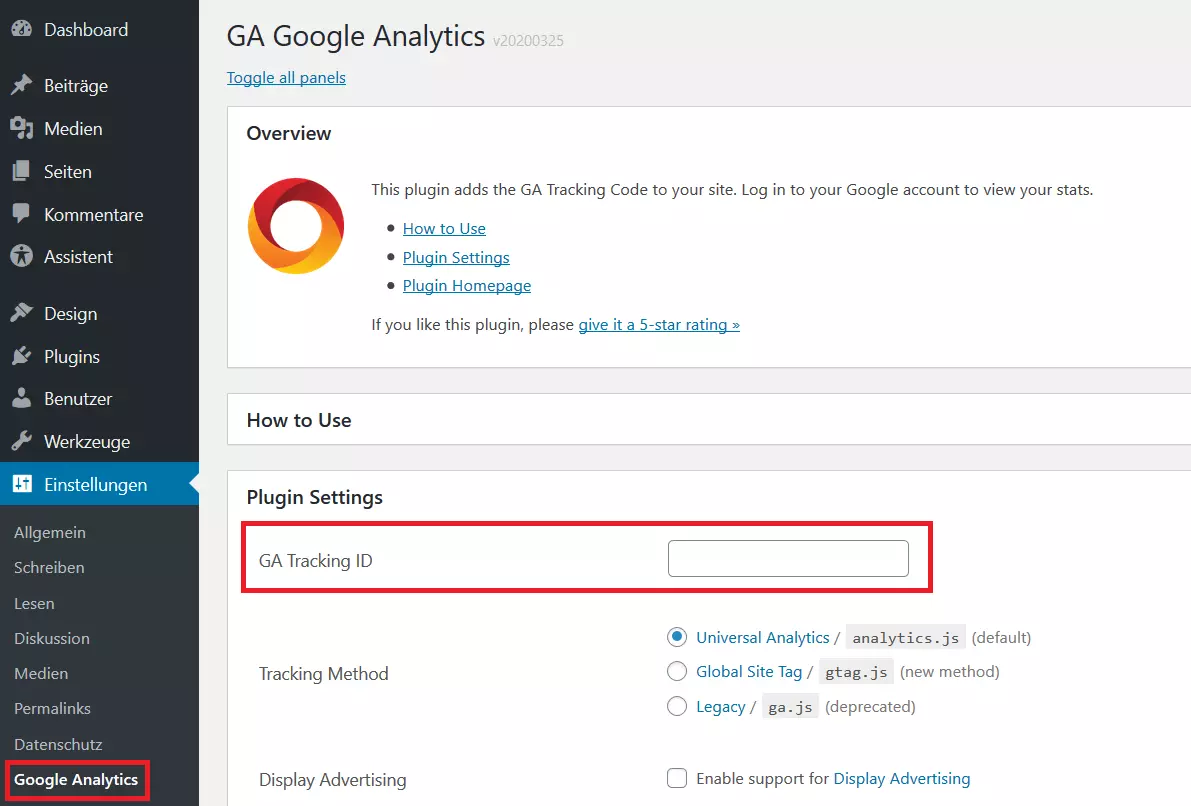Image resolution: width=1191 pixels, height=806 pixels.
Task: Click give it a 5-star rating link
Action: click(x=659, y=324)
